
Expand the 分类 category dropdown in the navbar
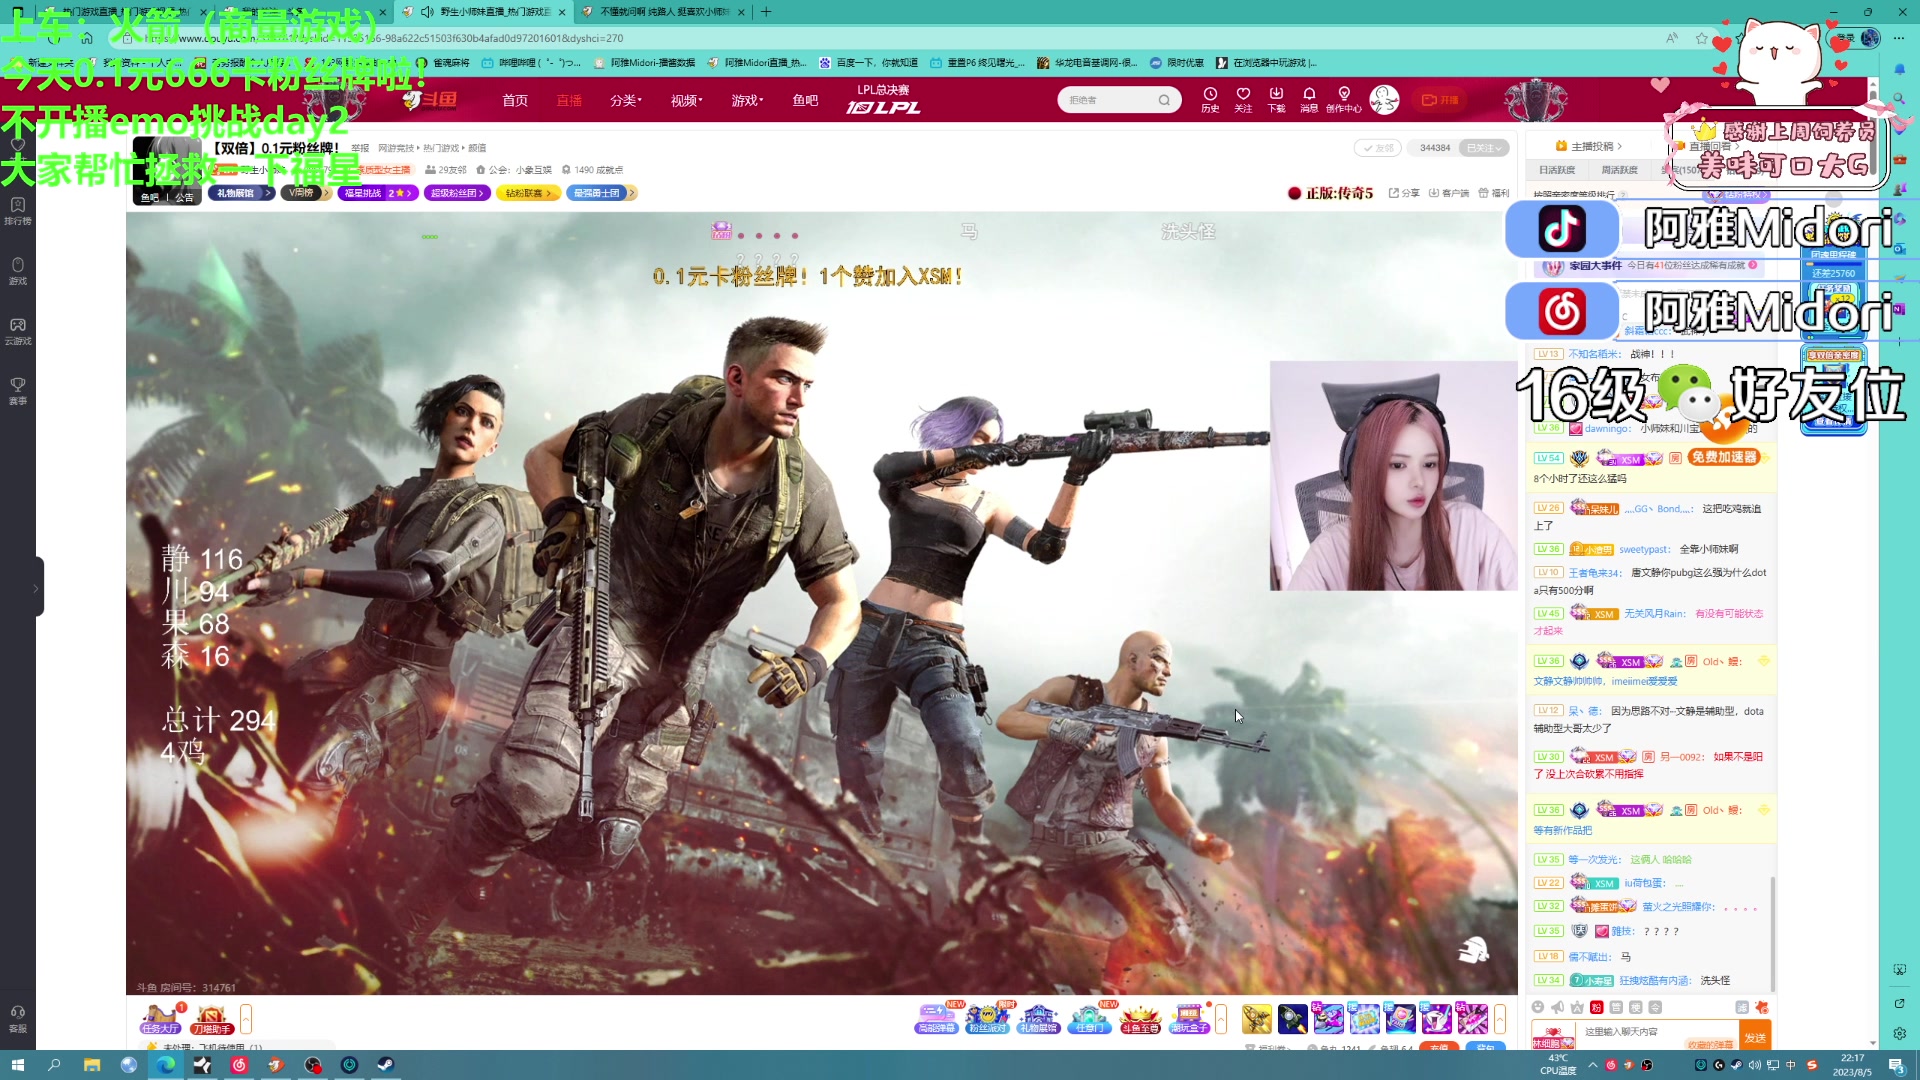[x=625, y=100]
